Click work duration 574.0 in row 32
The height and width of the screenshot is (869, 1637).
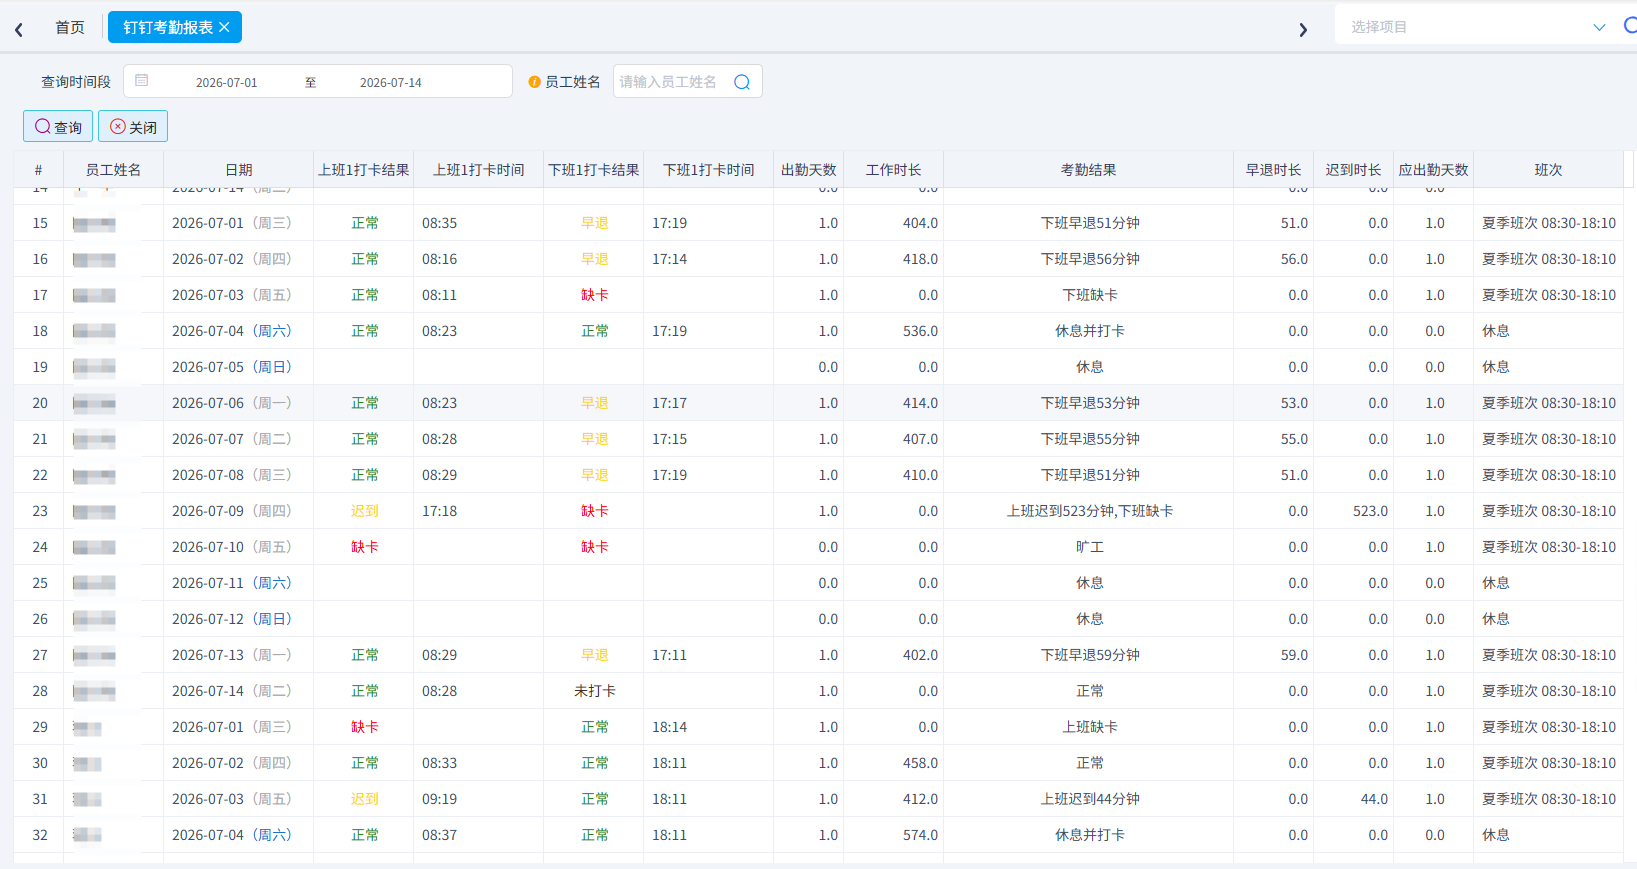click(x=920, y=835)
